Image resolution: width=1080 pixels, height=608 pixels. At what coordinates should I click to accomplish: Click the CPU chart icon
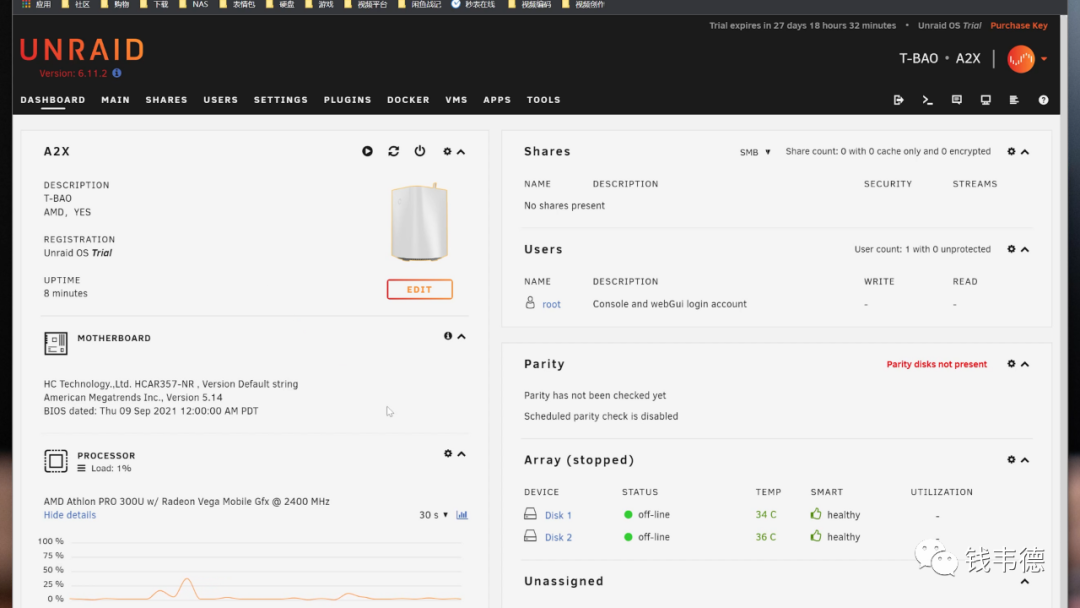pyautogui.click(x=462, y=515)
